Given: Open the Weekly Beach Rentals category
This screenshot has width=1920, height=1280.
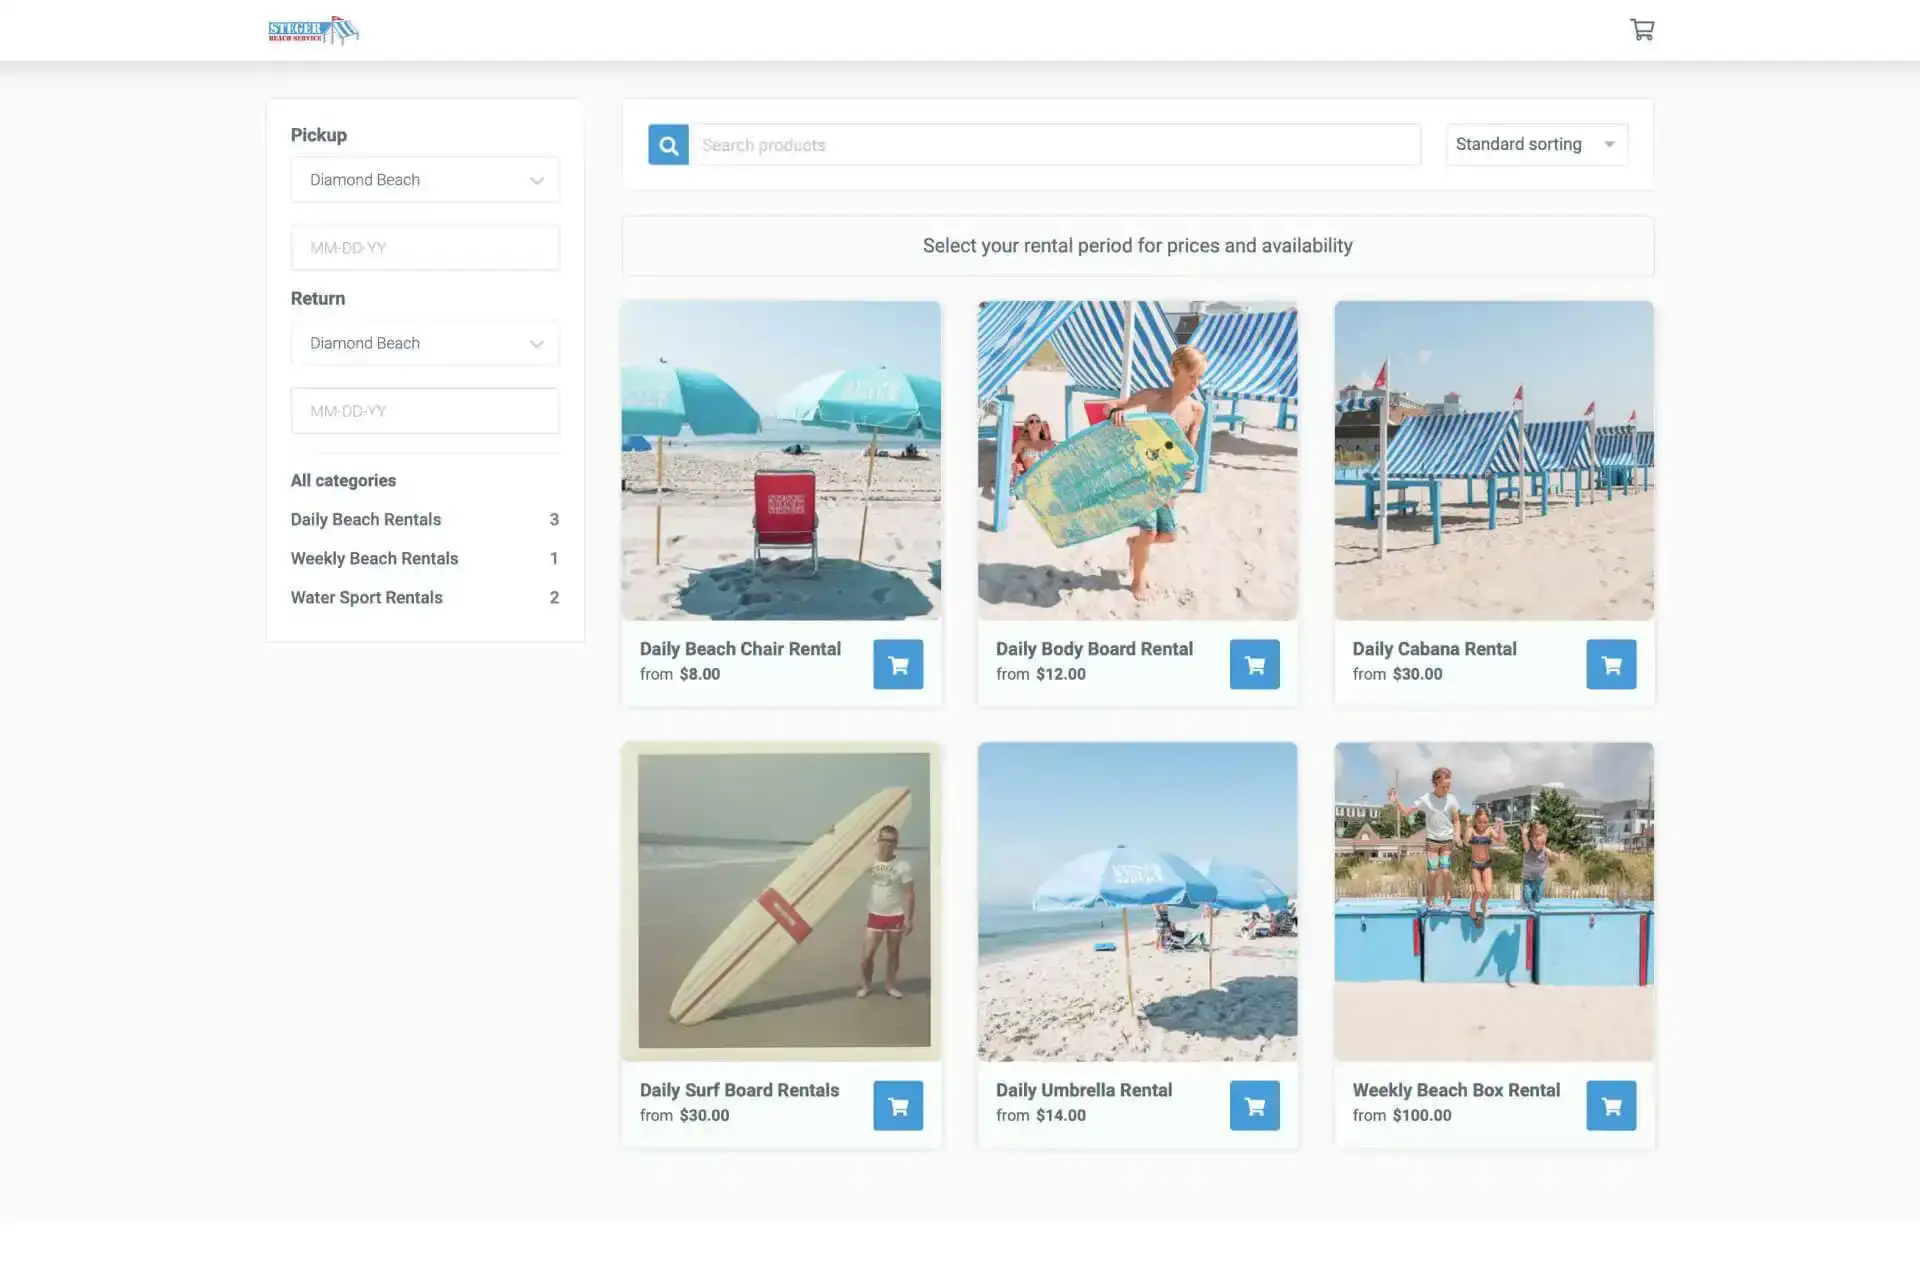Looking at the screenshot, I should [x=374, y=558].
